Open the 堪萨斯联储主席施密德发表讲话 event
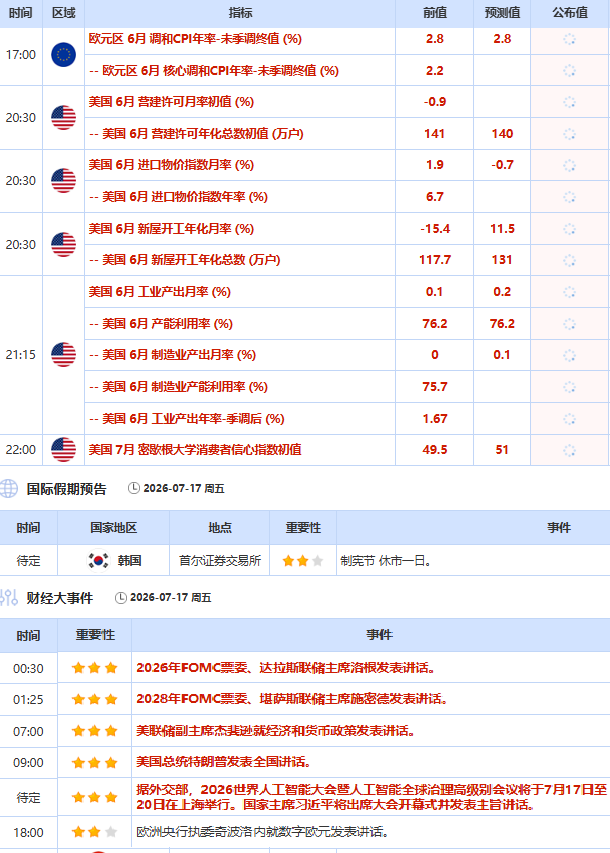 (292, 699)
